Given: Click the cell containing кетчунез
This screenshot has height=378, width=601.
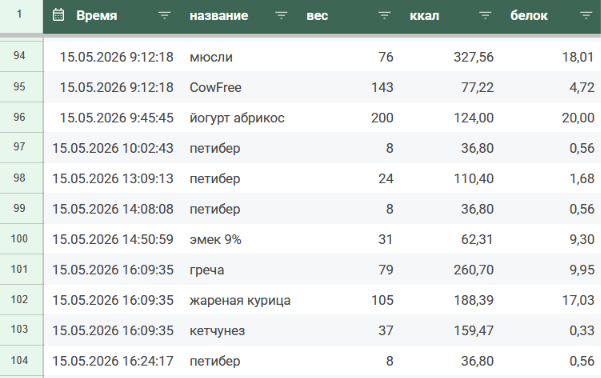Looking at the screenshot, I should pyautogui.click(x=241, y=330).
